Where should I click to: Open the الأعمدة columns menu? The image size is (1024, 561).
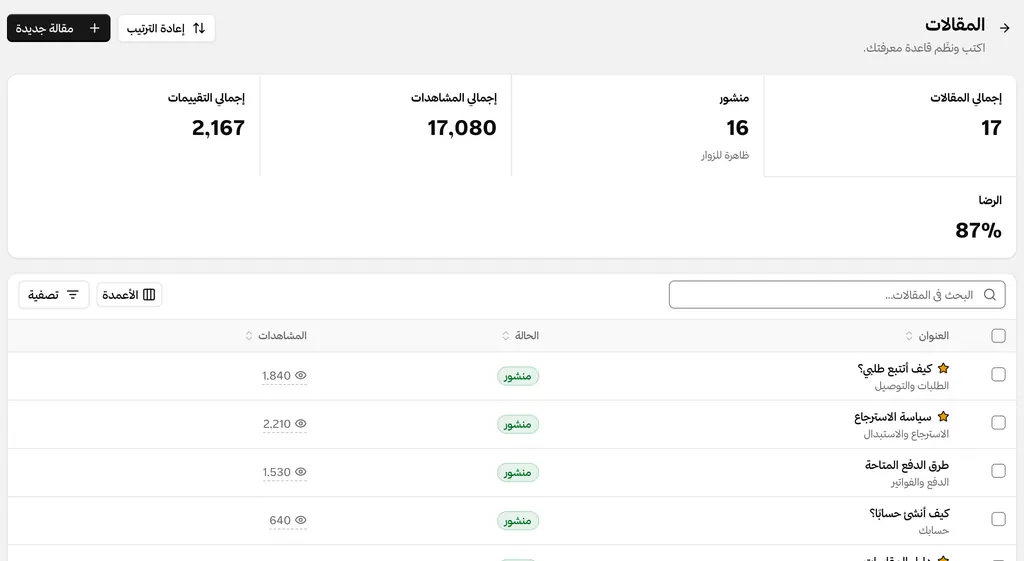129,295
